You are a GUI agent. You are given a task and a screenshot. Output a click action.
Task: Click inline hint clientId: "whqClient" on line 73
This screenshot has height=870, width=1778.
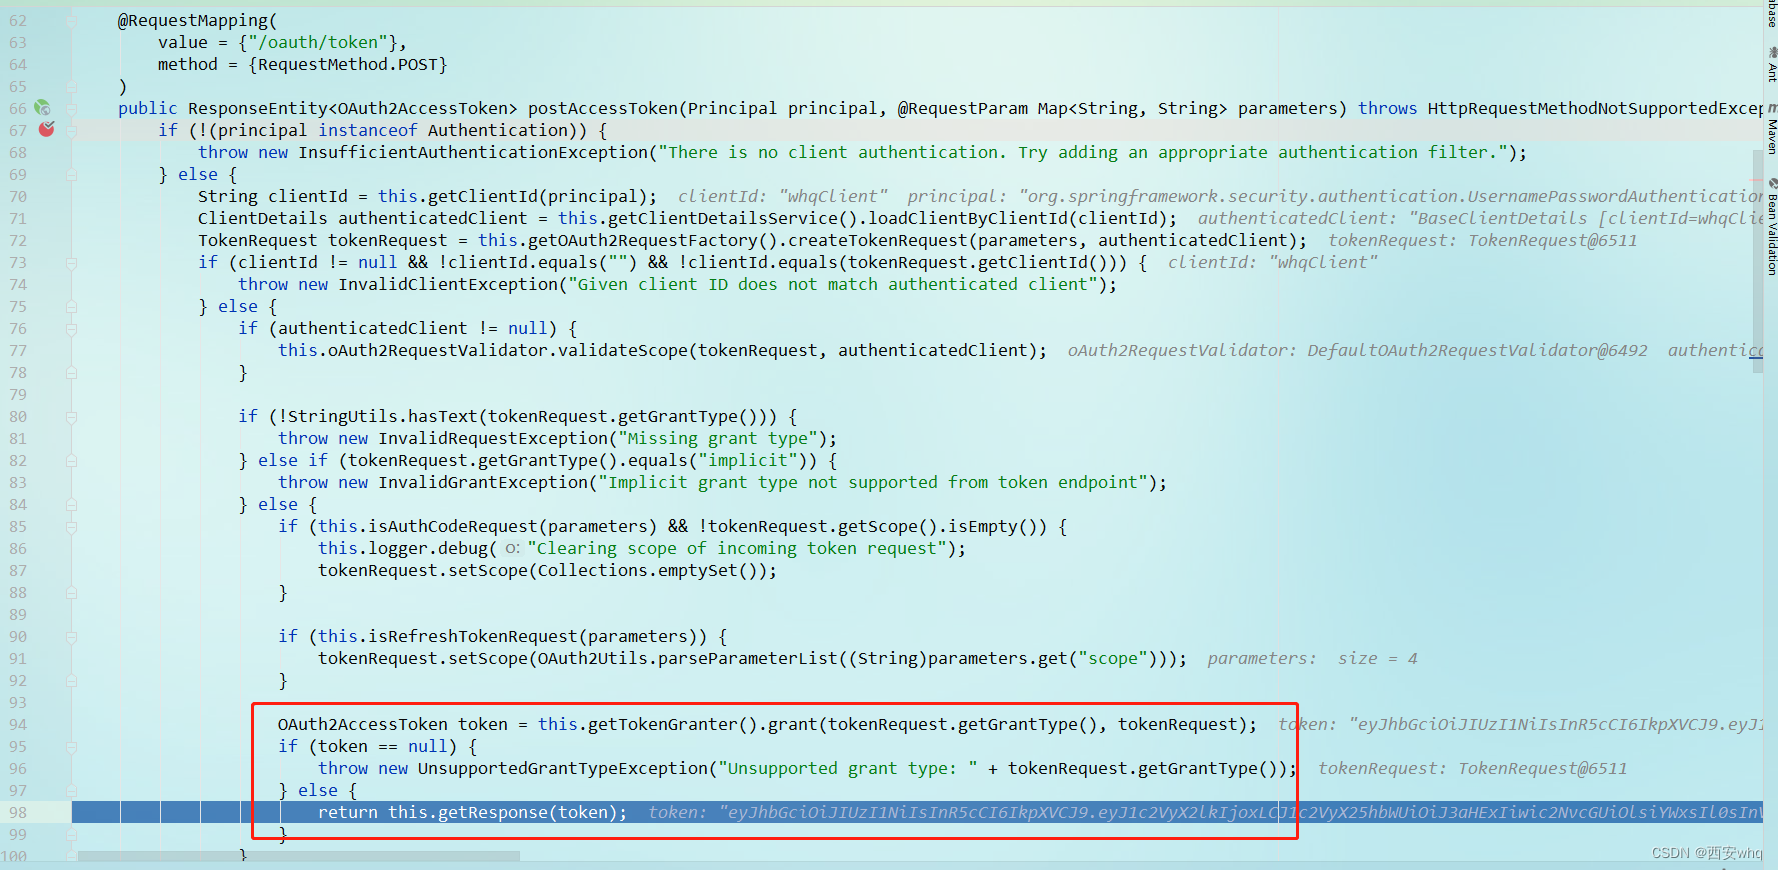tap(1272, 262)
